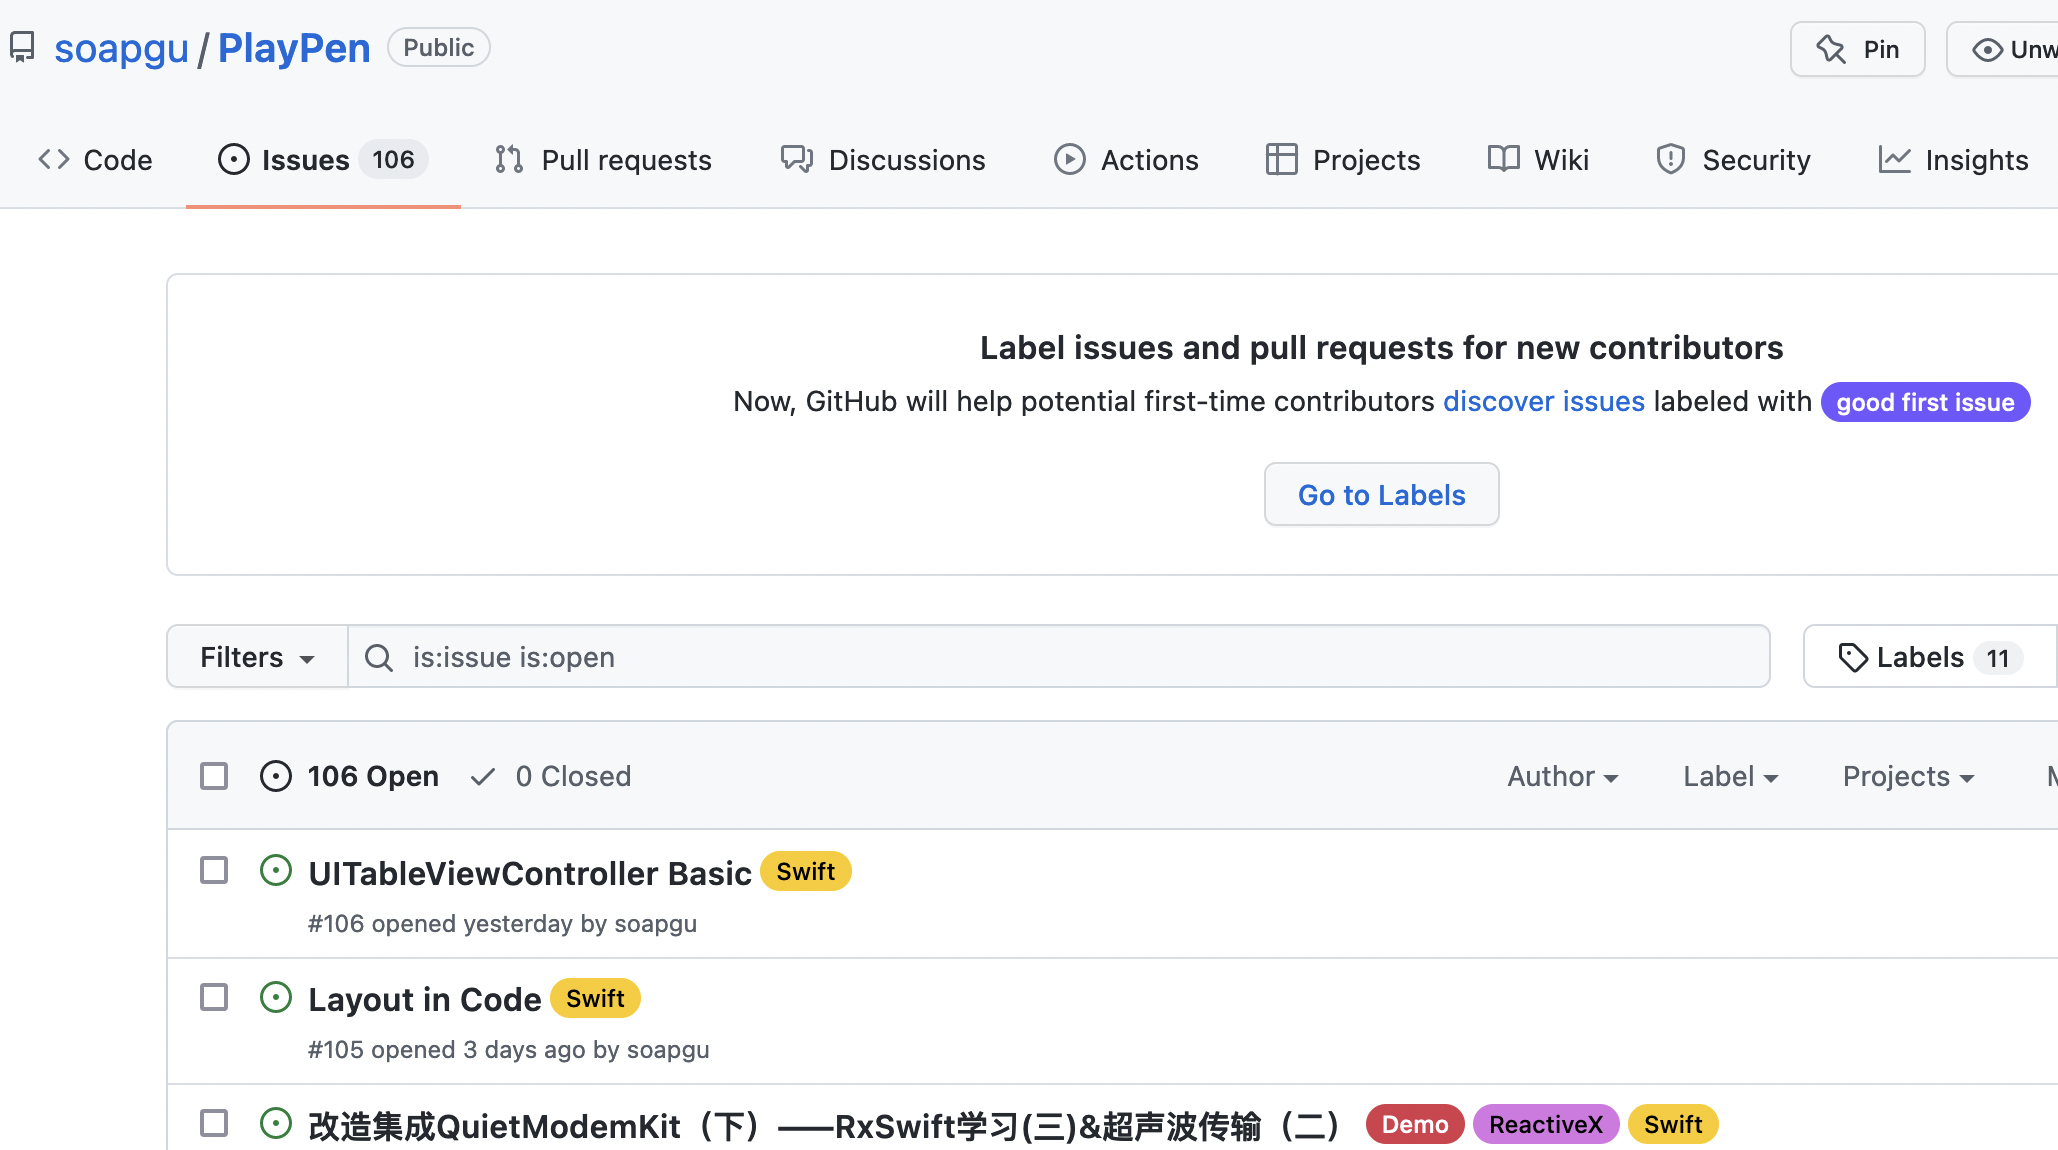Image resolution: width=2058 pixels, height=1150 pixels.
Task: Expand the Filters dropdown
Action: pyautogui.click(x=257, y=657)
